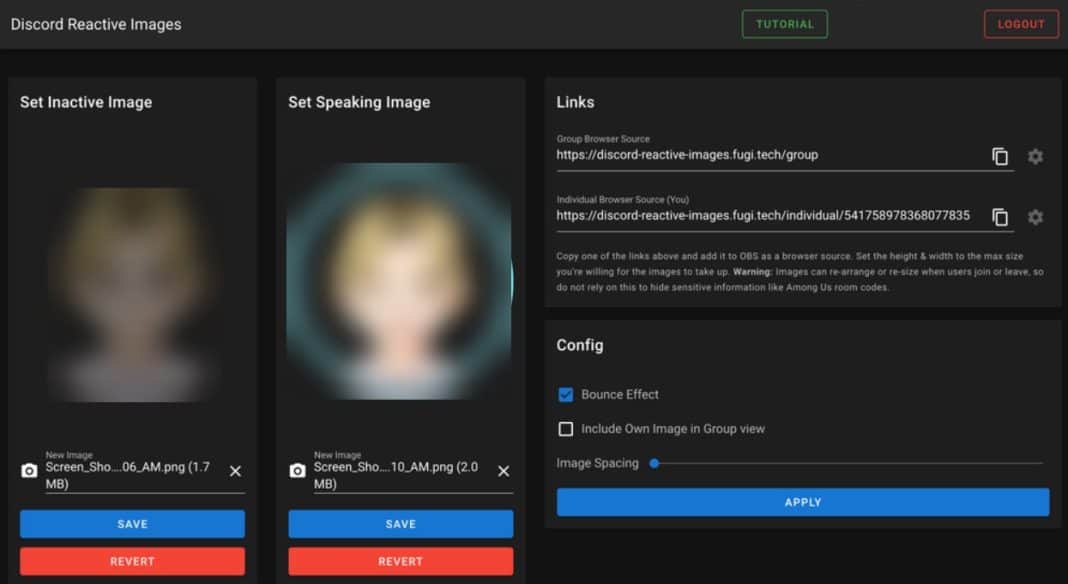Apply the configuration changes
Image resolution: width=1068 pixels, height=584 pixels.
pyautogui.click(x=802, y=502)
